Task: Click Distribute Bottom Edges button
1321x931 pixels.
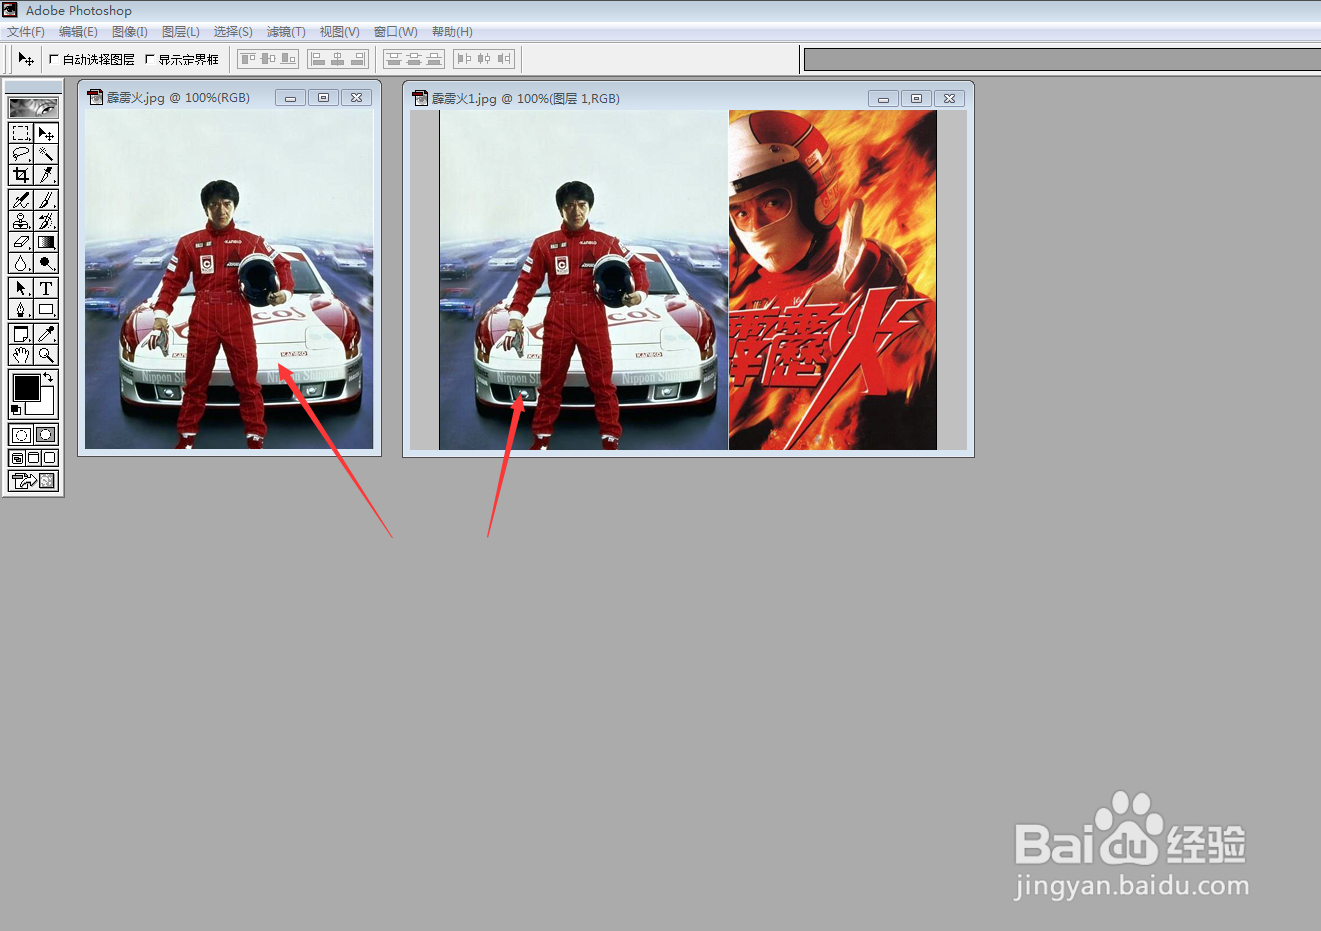Action: (x=434, y=59)
